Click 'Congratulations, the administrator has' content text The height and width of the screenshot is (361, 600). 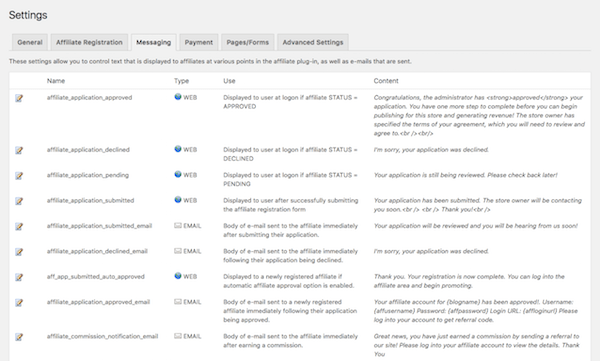click(479, 115)
